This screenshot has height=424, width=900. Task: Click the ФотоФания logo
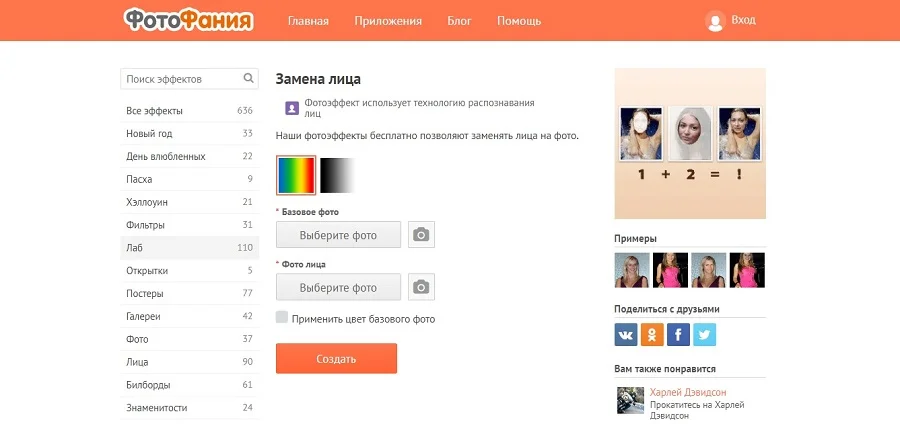(x=188, y=20)
